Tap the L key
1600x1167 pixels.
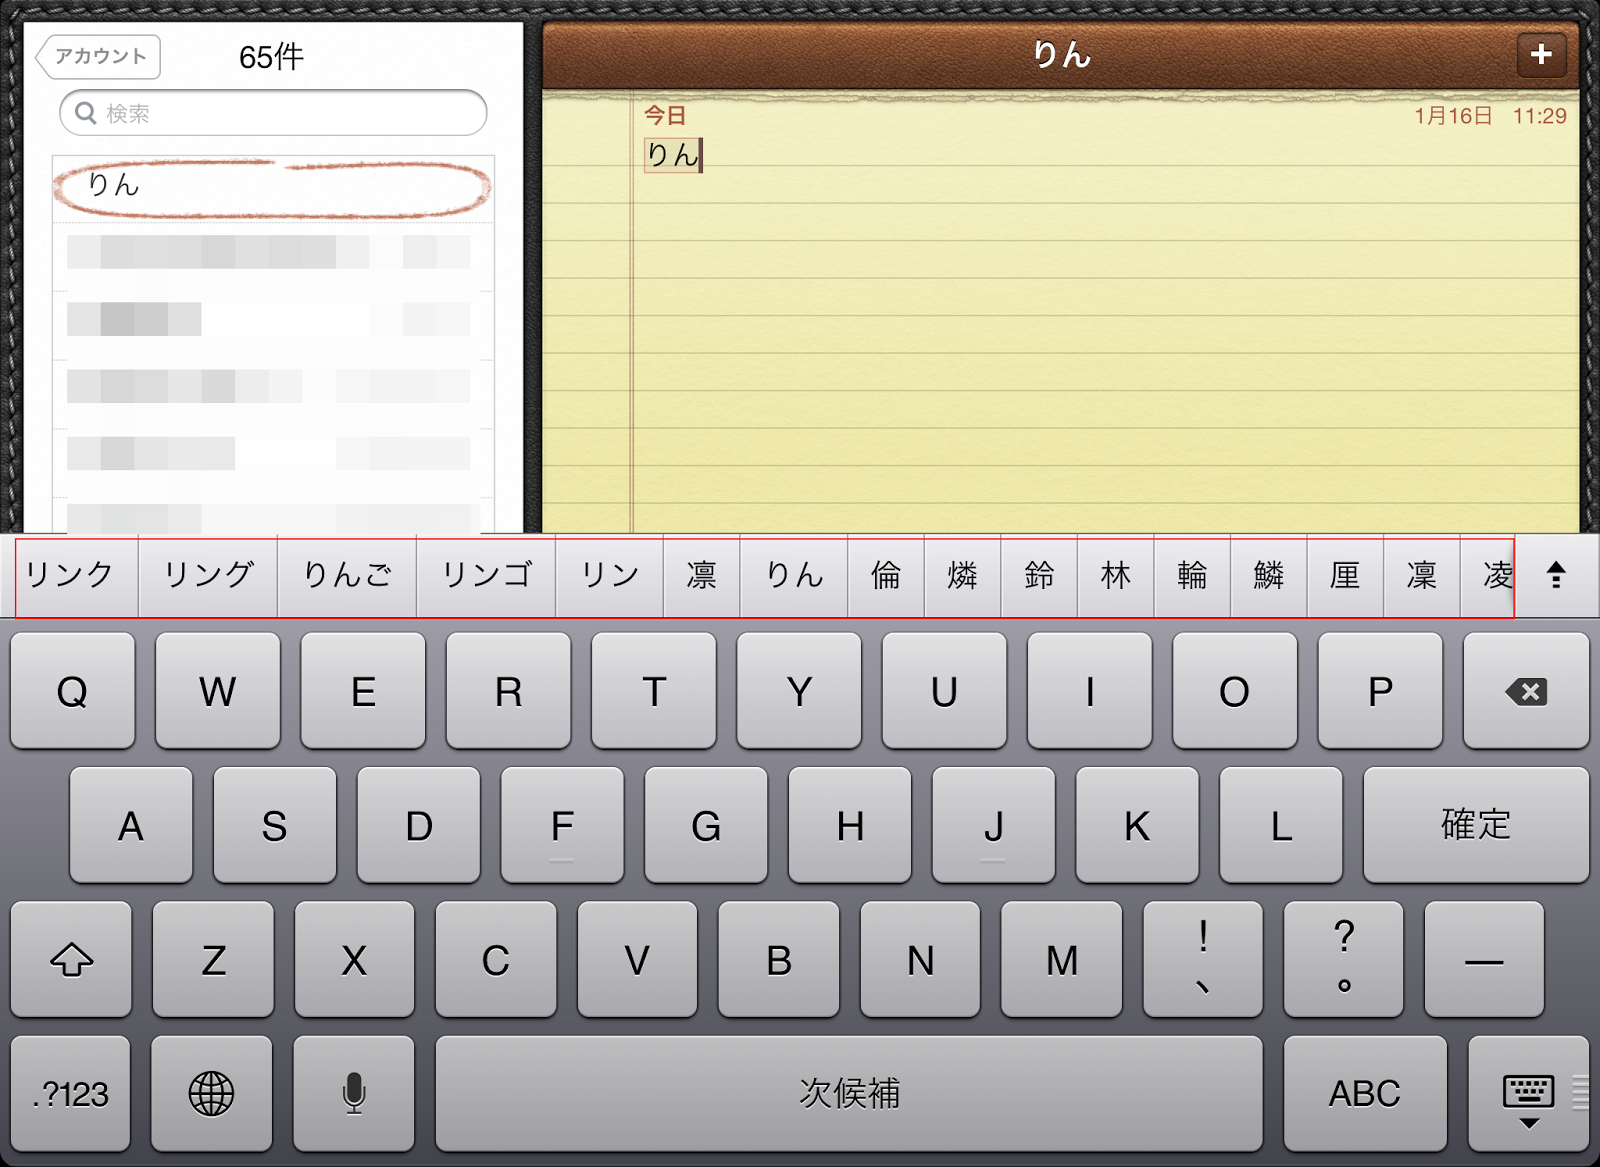1281,825
